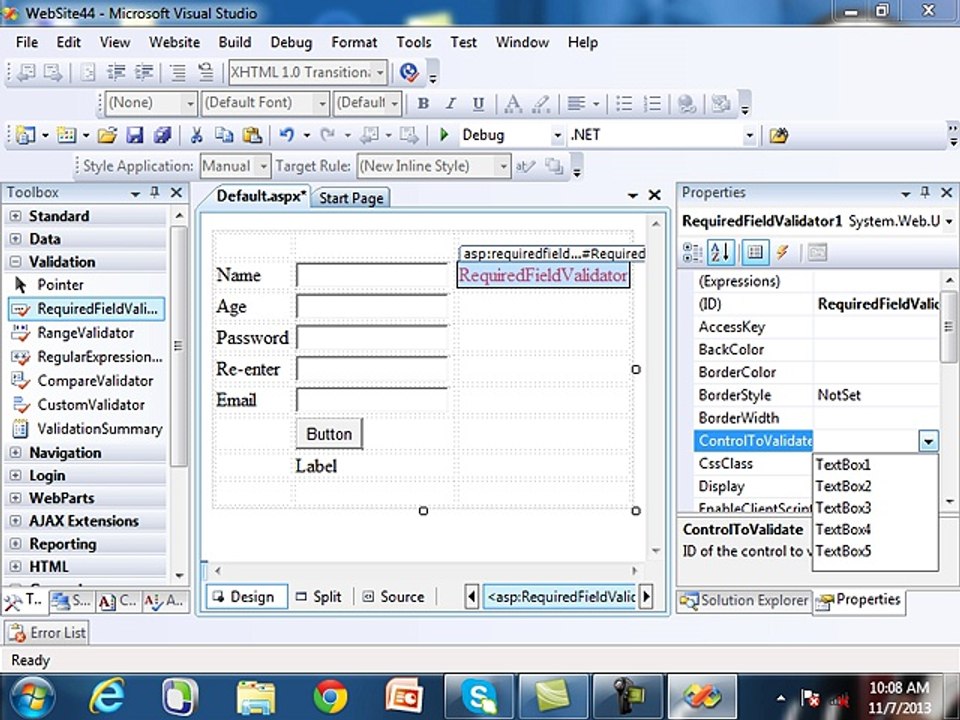This screenshot has height=720, width=960.
Task: Switch Properties to Categorized view
Action: tap(692, 252)
